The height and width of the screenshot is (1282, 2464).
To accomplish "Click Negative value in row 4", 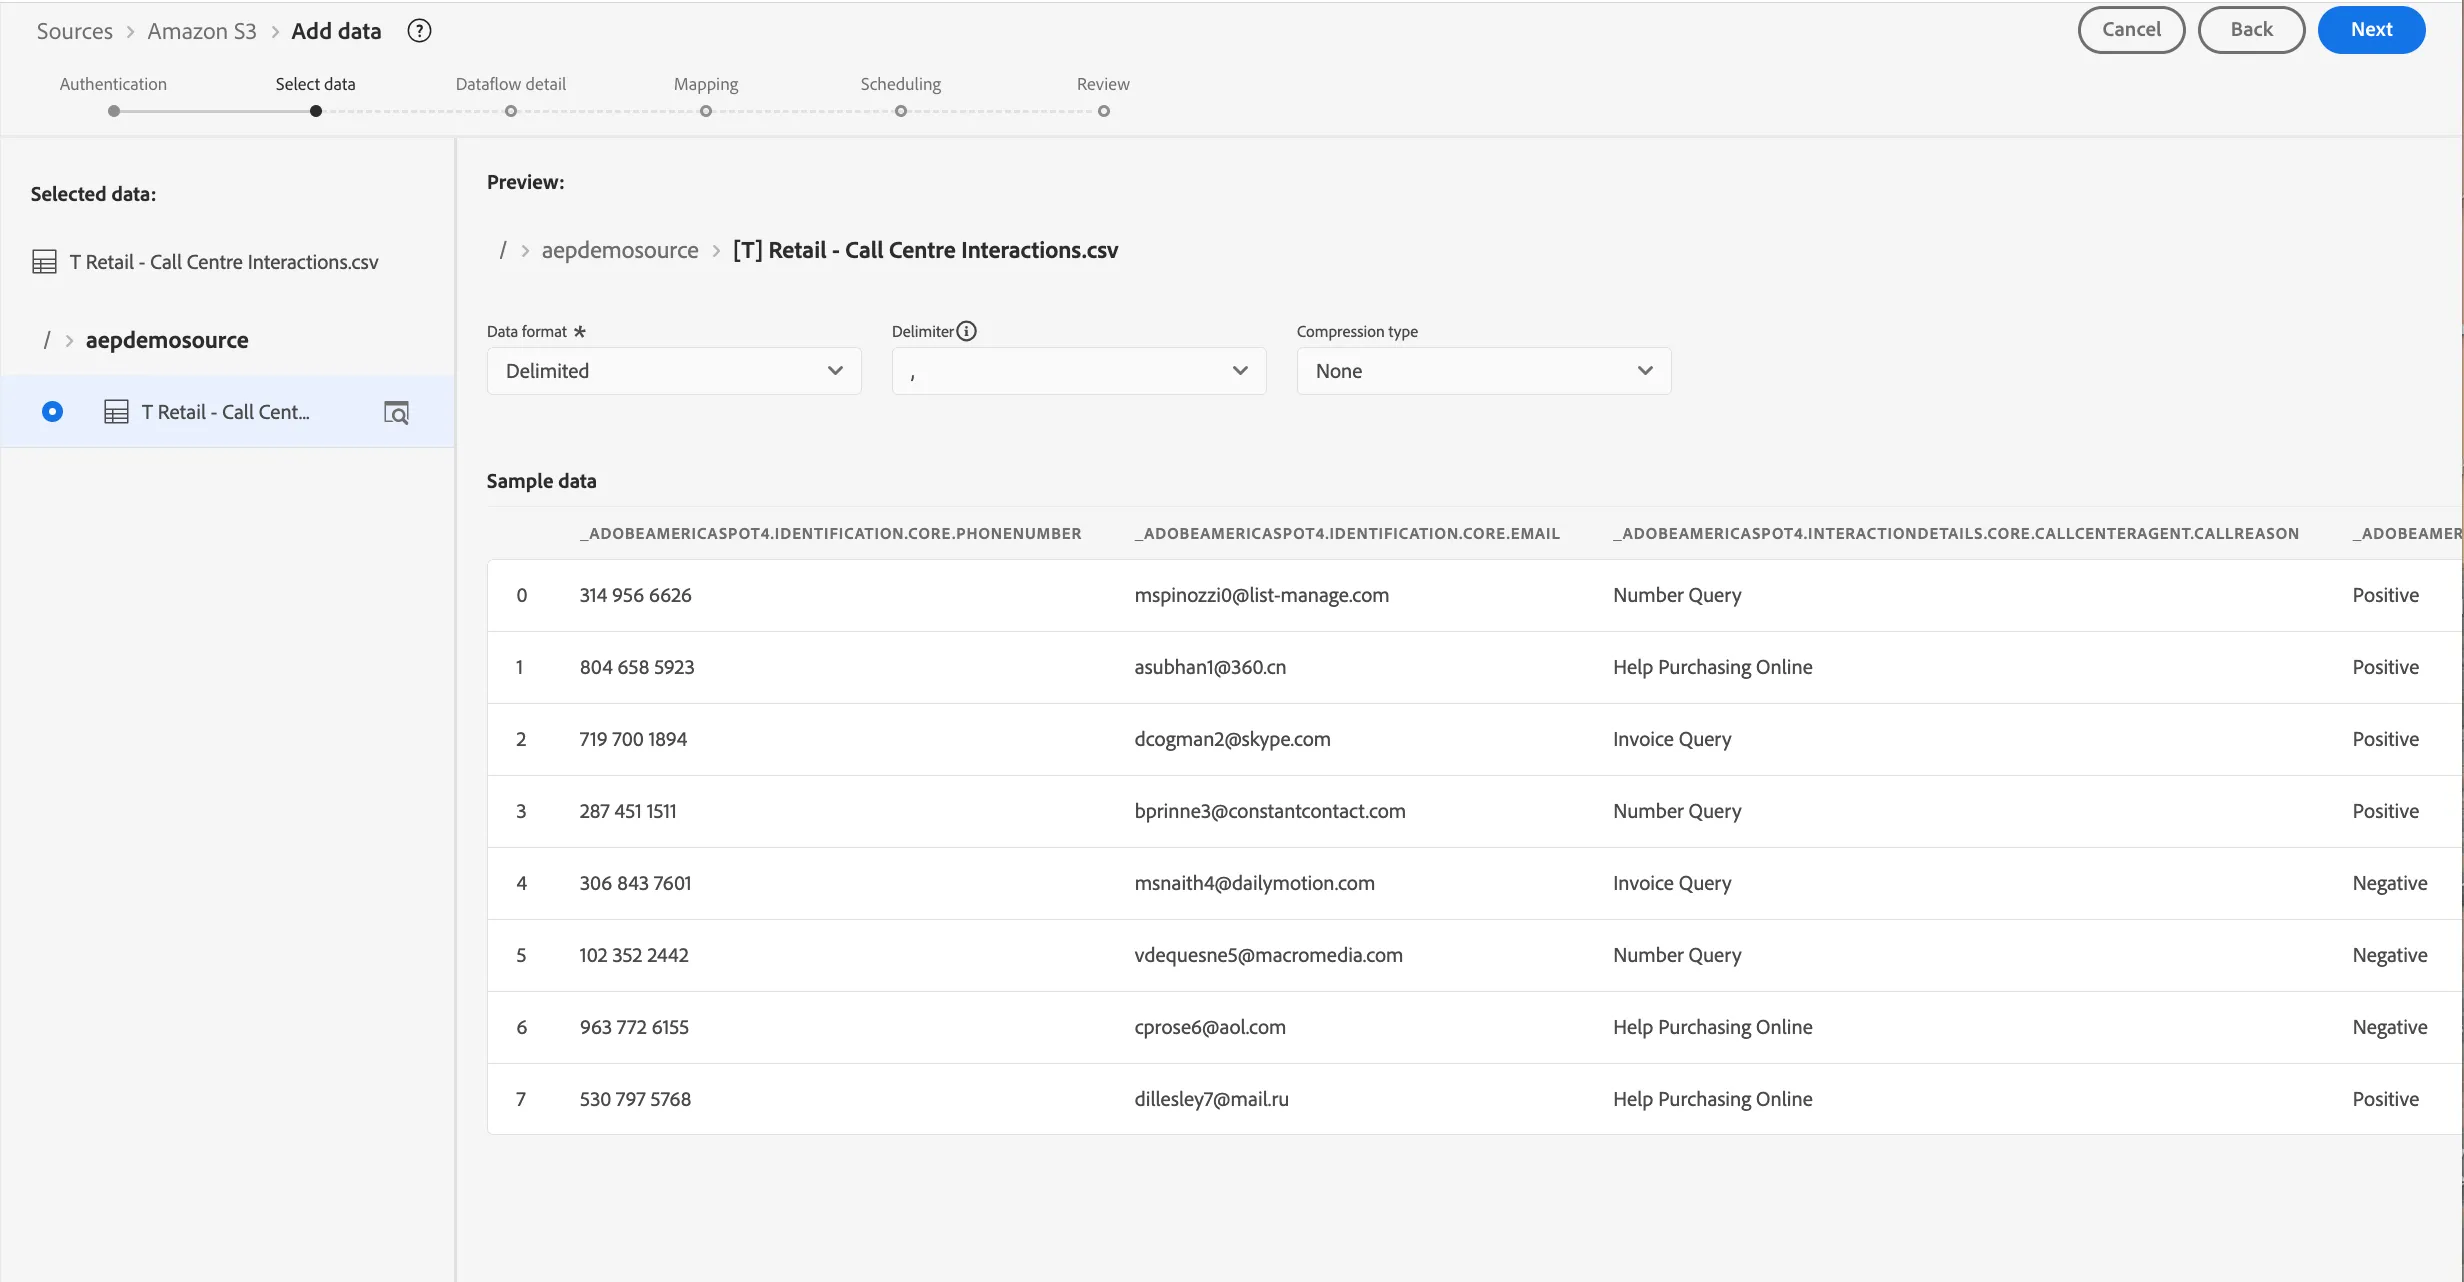I will pos(2390,883).
